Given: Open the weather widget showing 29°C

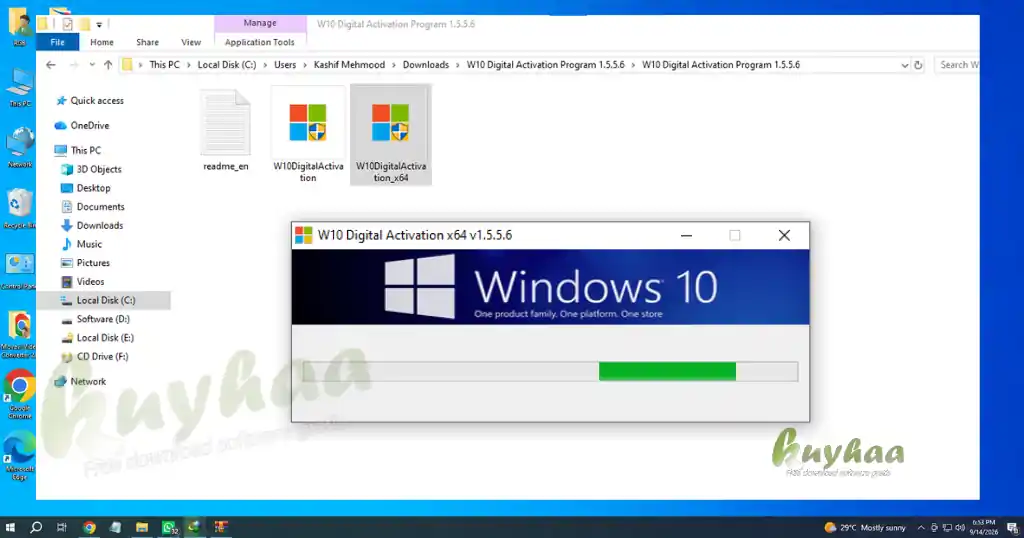Looking at the screenshot, I should coord(865,528).
